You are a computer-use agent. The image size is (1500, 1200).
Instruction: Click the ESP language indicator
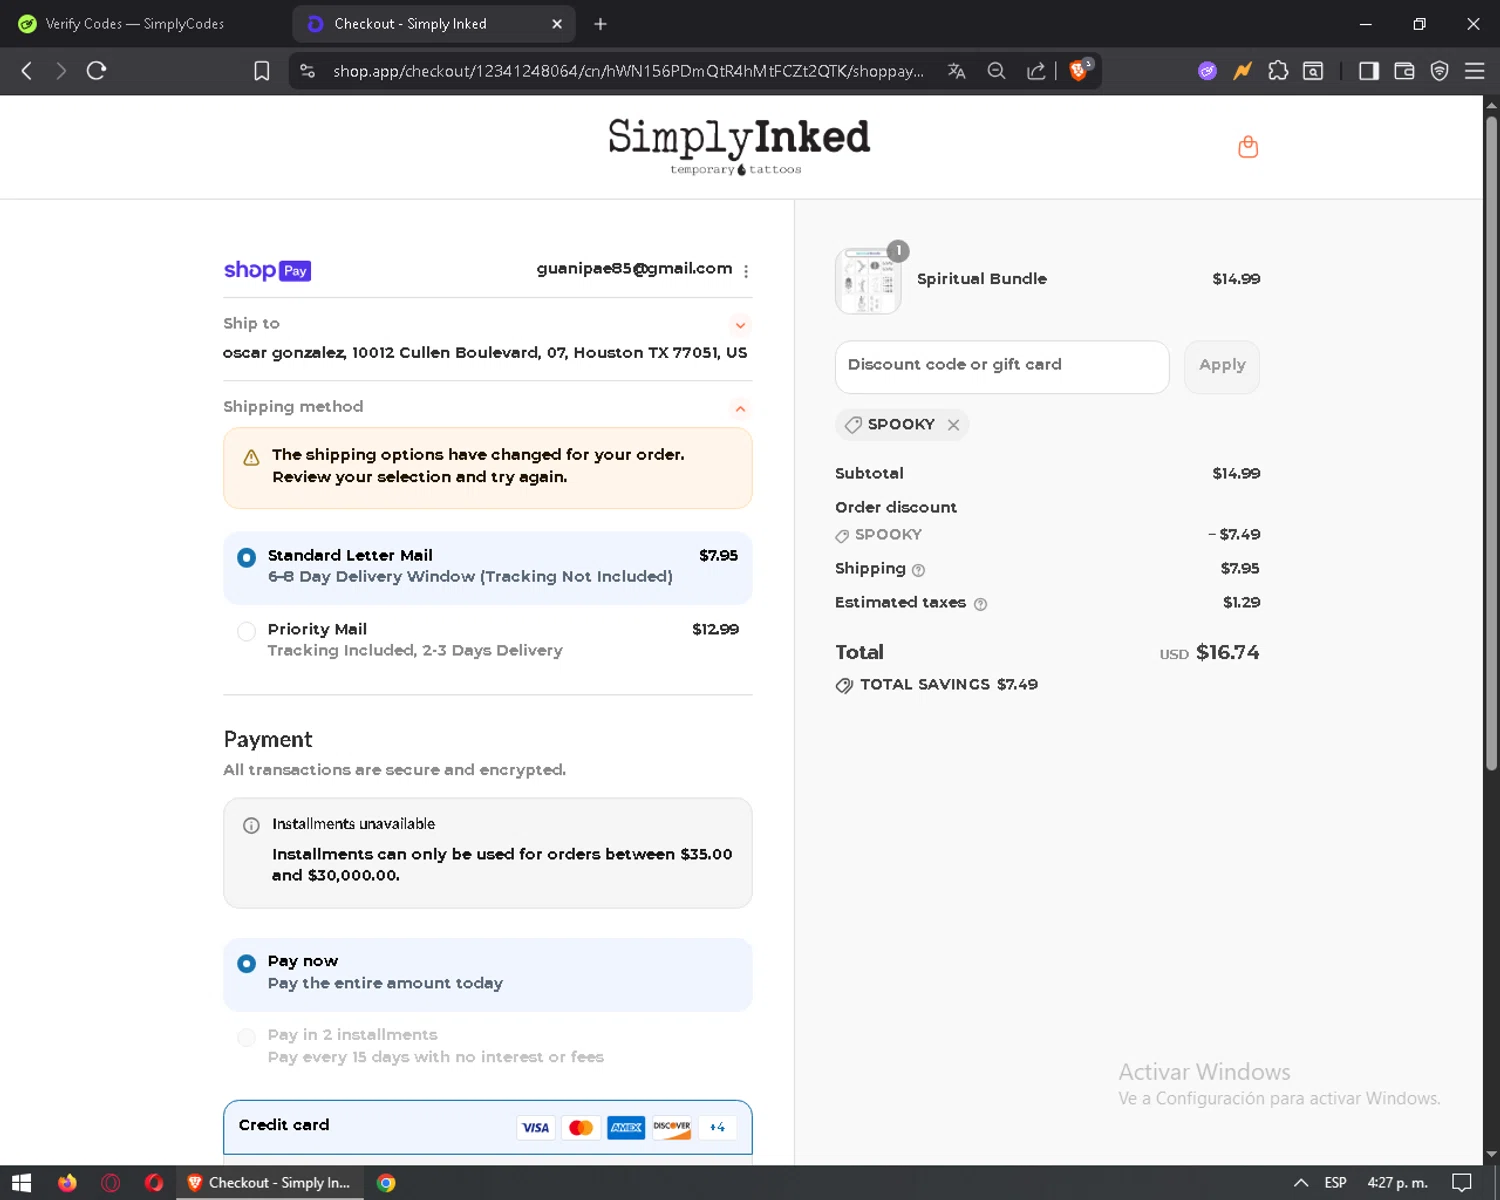1335,1183
